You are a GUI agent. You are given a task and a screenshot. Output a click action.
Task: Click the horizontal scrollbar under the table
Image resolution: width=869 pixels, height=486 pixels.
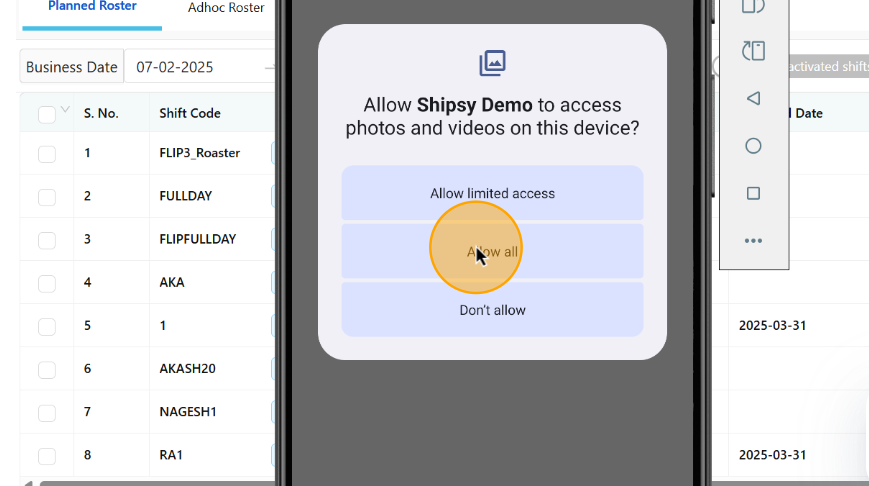point(158,483)
